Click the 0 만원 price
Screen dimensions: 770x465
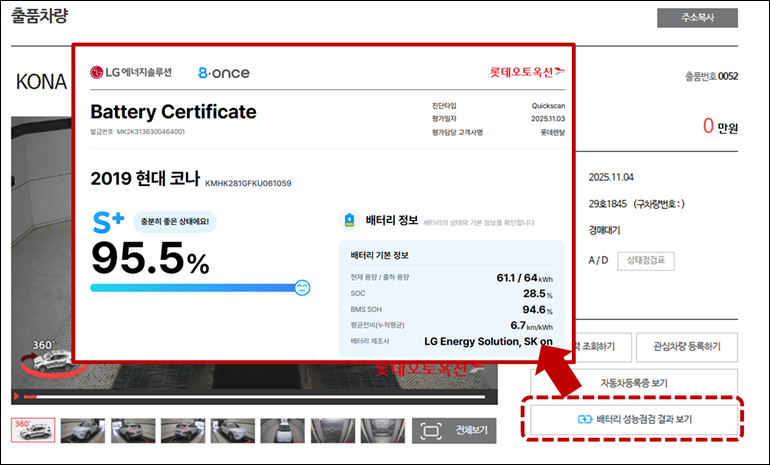tap(720, 127)
